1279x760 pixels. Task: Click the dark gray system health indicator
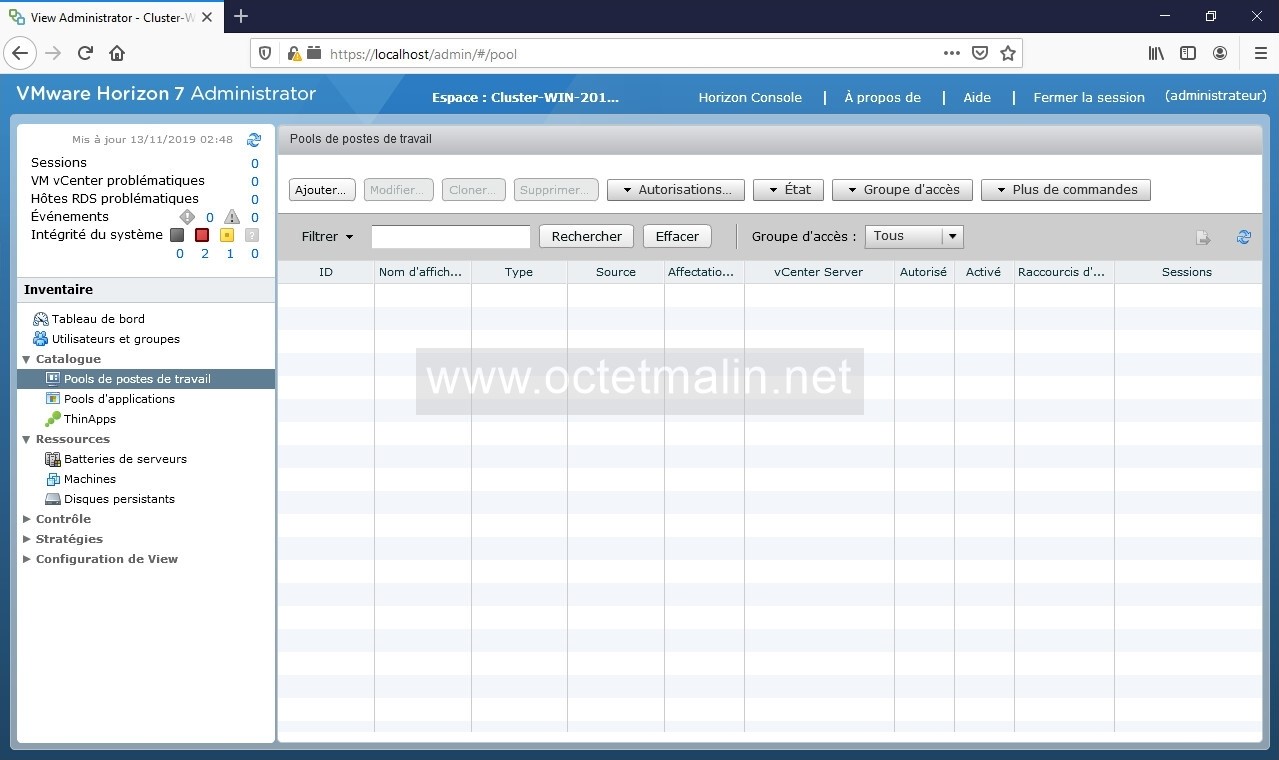point(177,235)
